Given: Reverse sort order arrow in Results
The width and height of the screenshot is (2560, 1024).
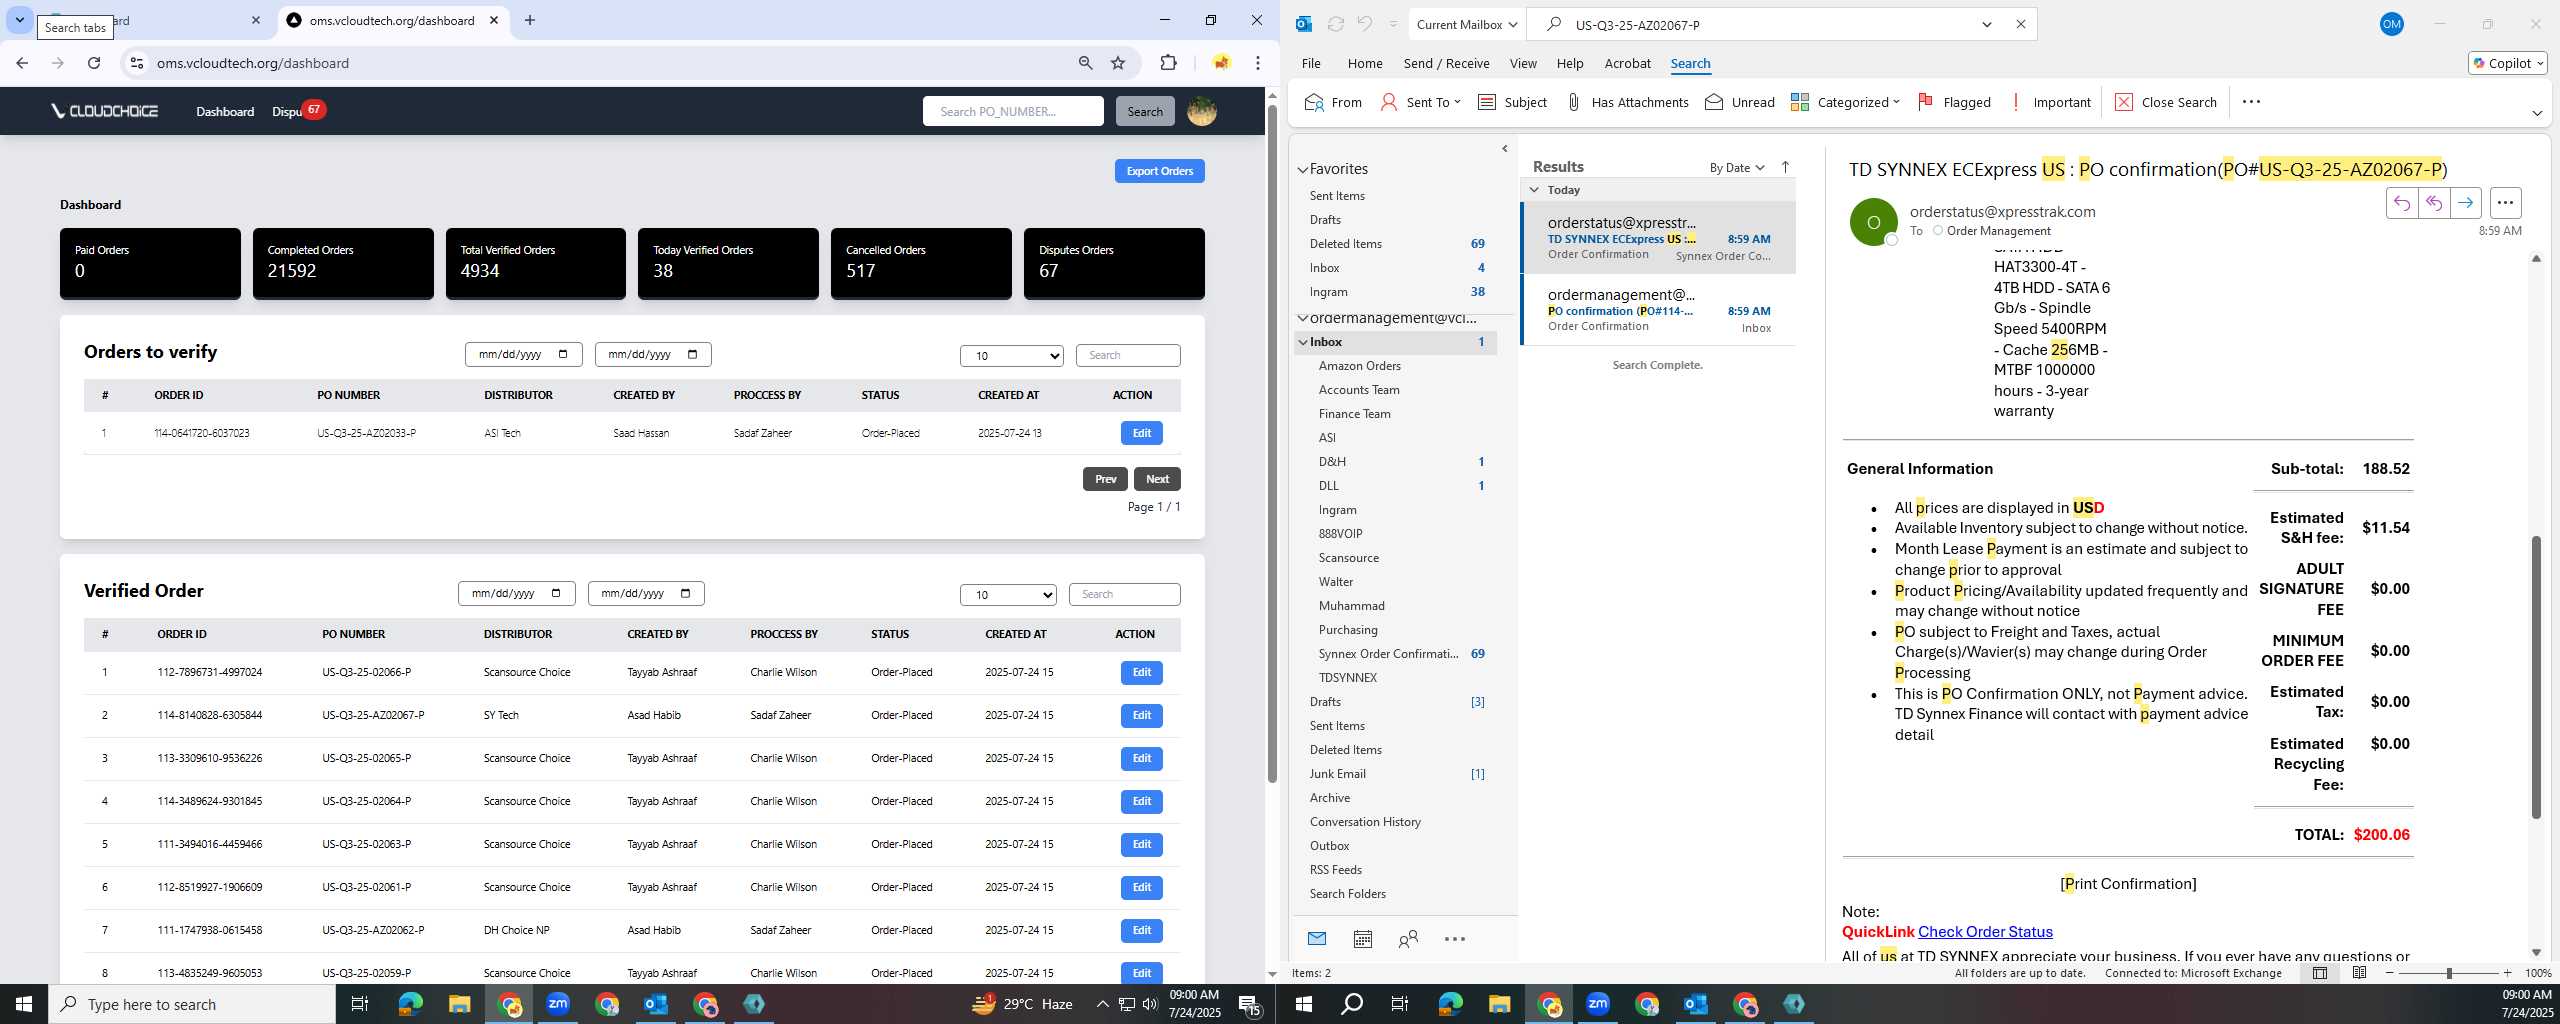Looking at the screenshot, I should click(1785, 167).
